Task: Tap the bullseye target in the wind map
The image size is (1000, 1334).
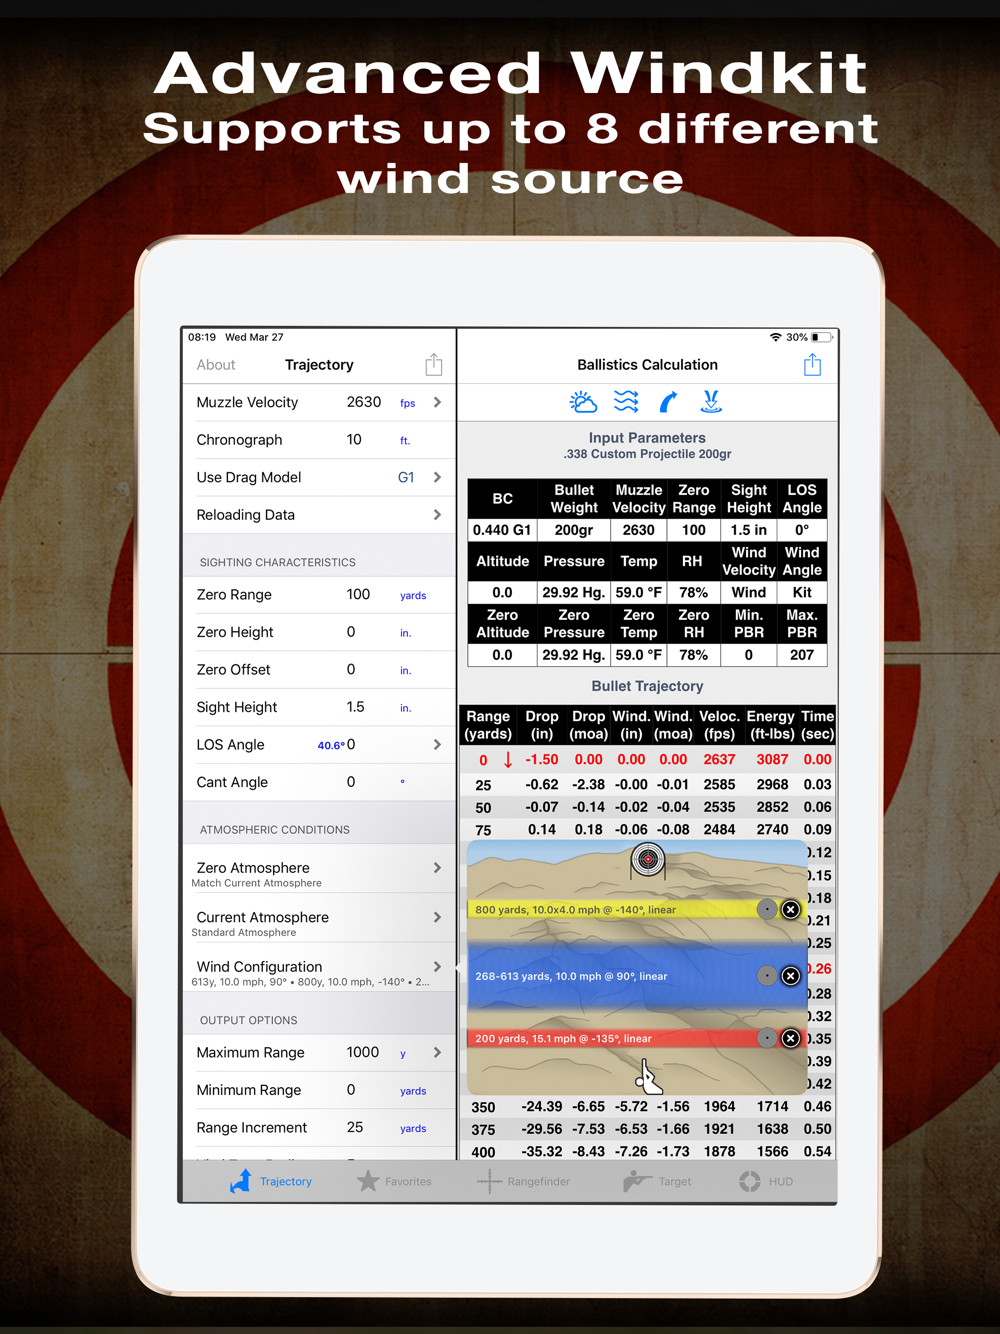Action: 648,859
